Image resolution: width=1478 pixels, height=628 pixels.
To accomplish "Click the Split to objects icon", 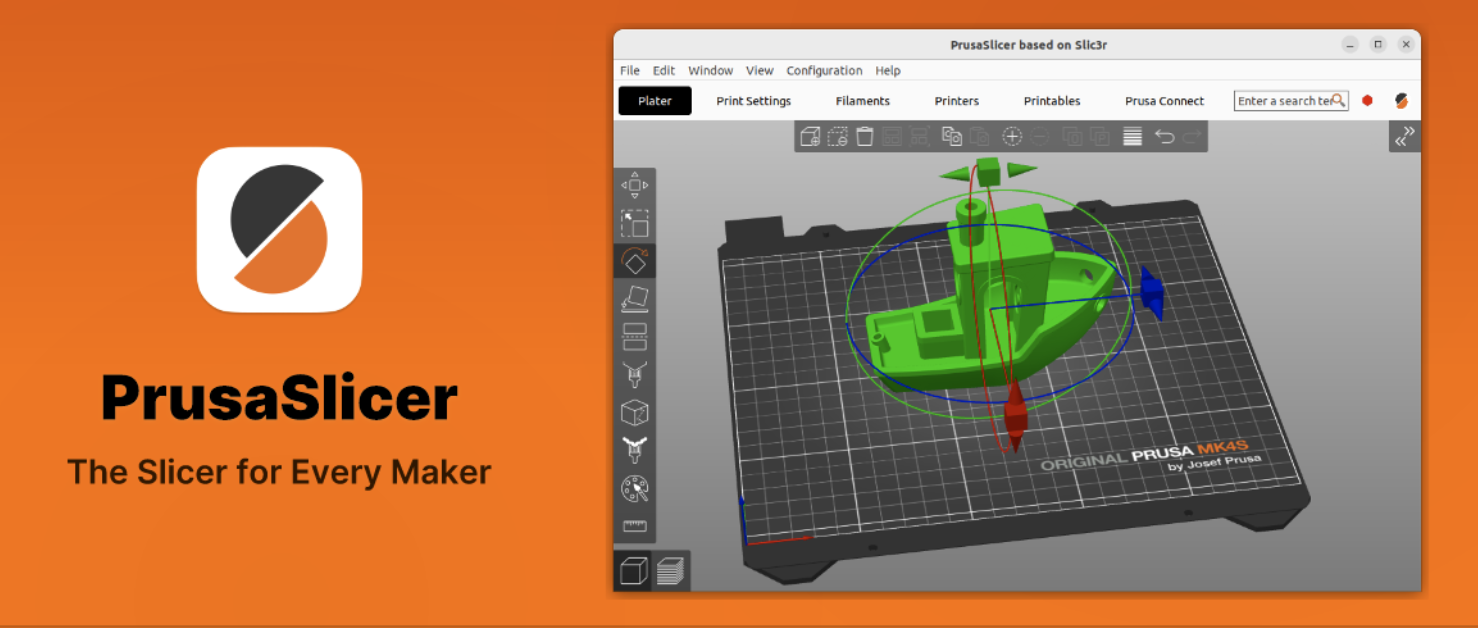I will (1071, 137).
